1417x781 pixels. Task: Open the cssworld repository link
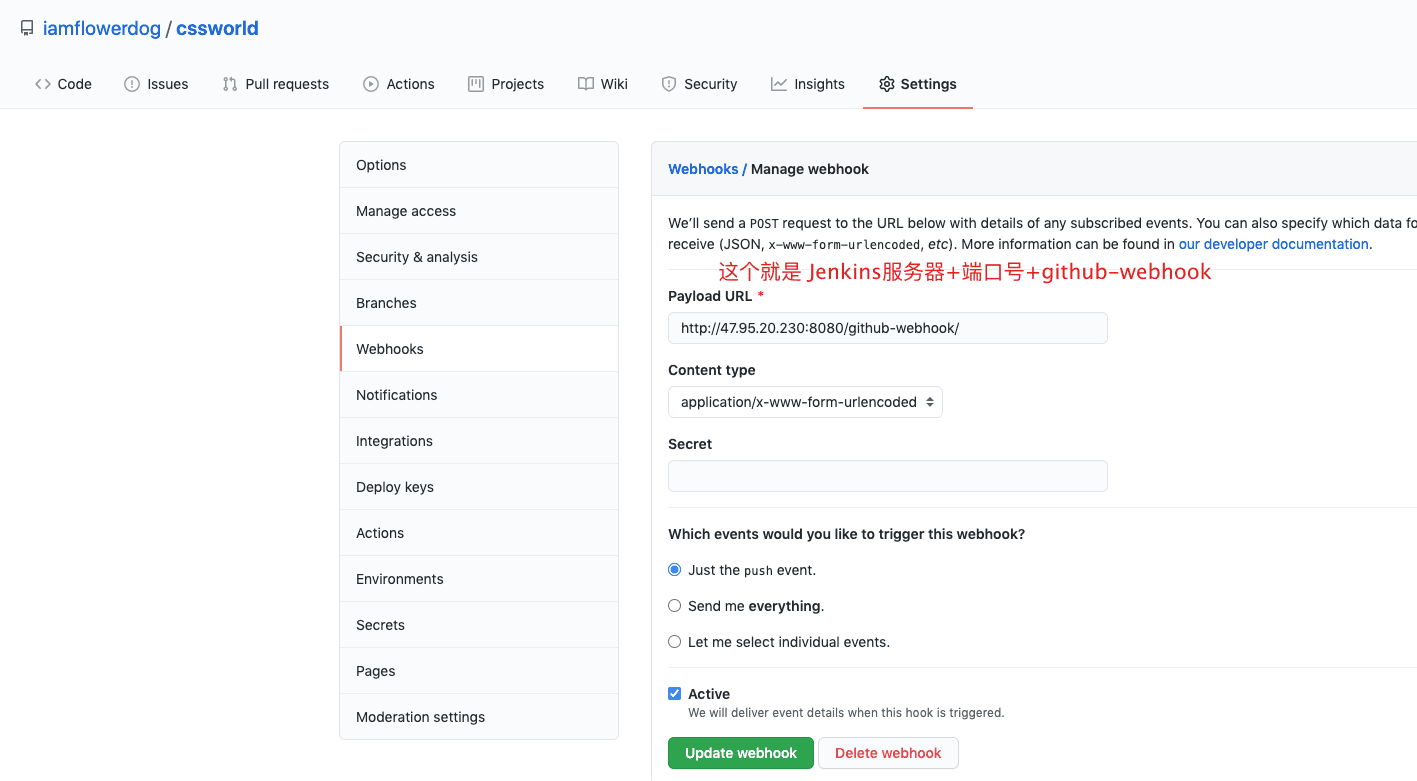click(217, 29)
